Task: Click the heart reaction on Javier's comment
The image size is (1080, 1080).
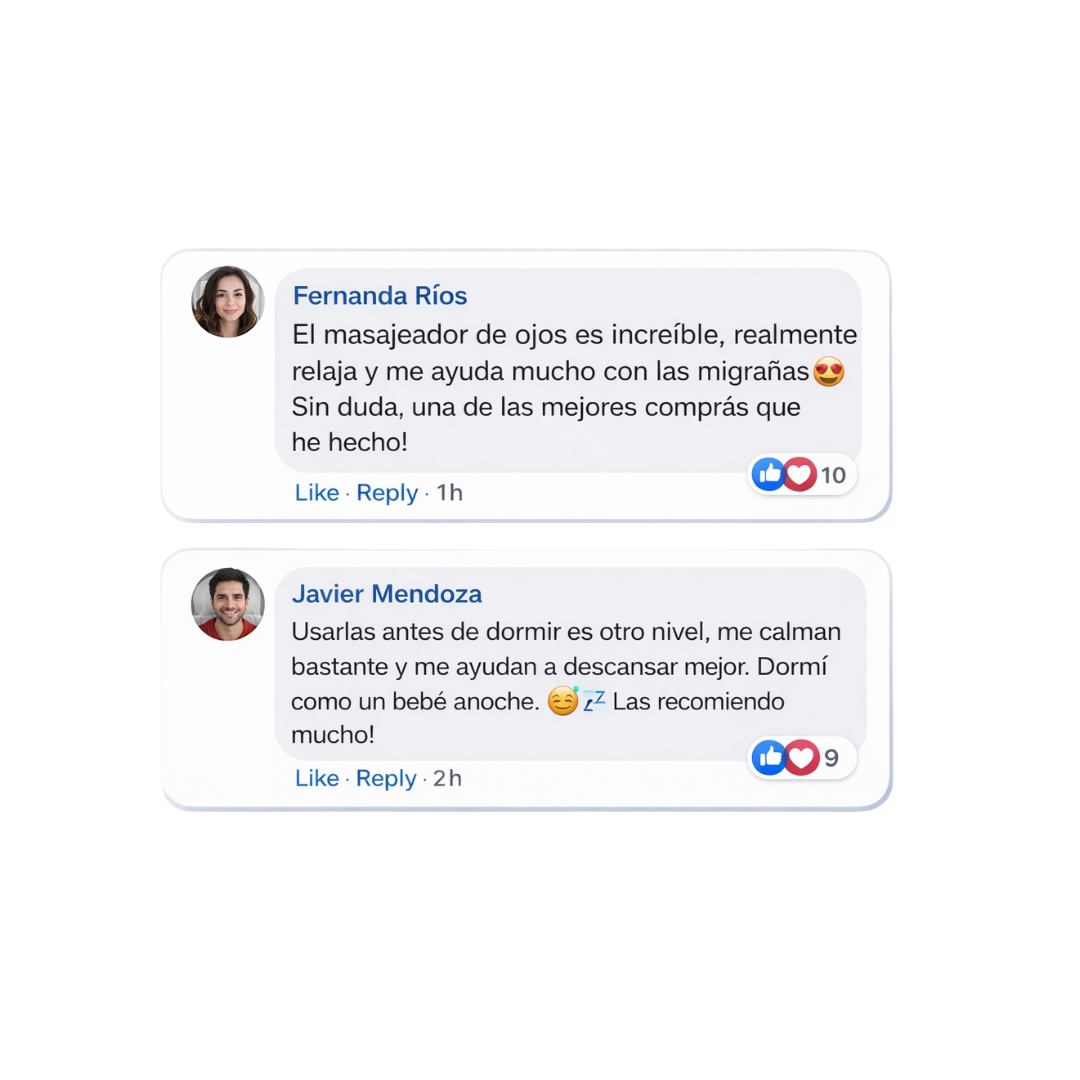Action: (x=802, y=758)
